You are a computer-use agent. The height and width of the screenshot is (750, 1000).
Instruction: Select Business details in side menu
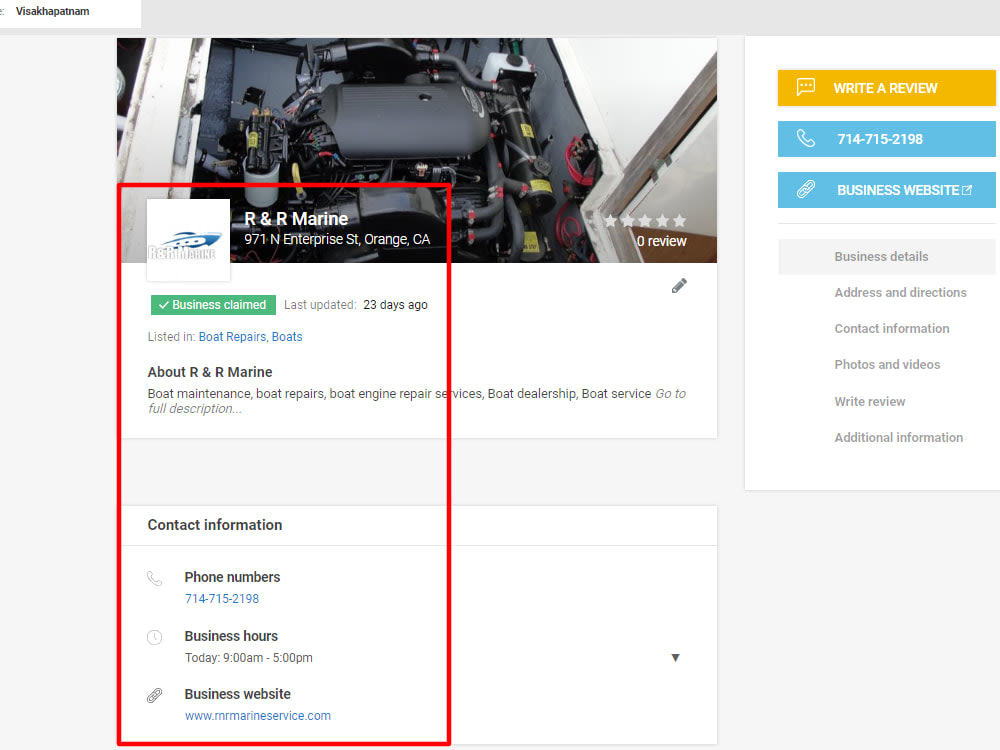pyautogui.click(x=886, y=256)
